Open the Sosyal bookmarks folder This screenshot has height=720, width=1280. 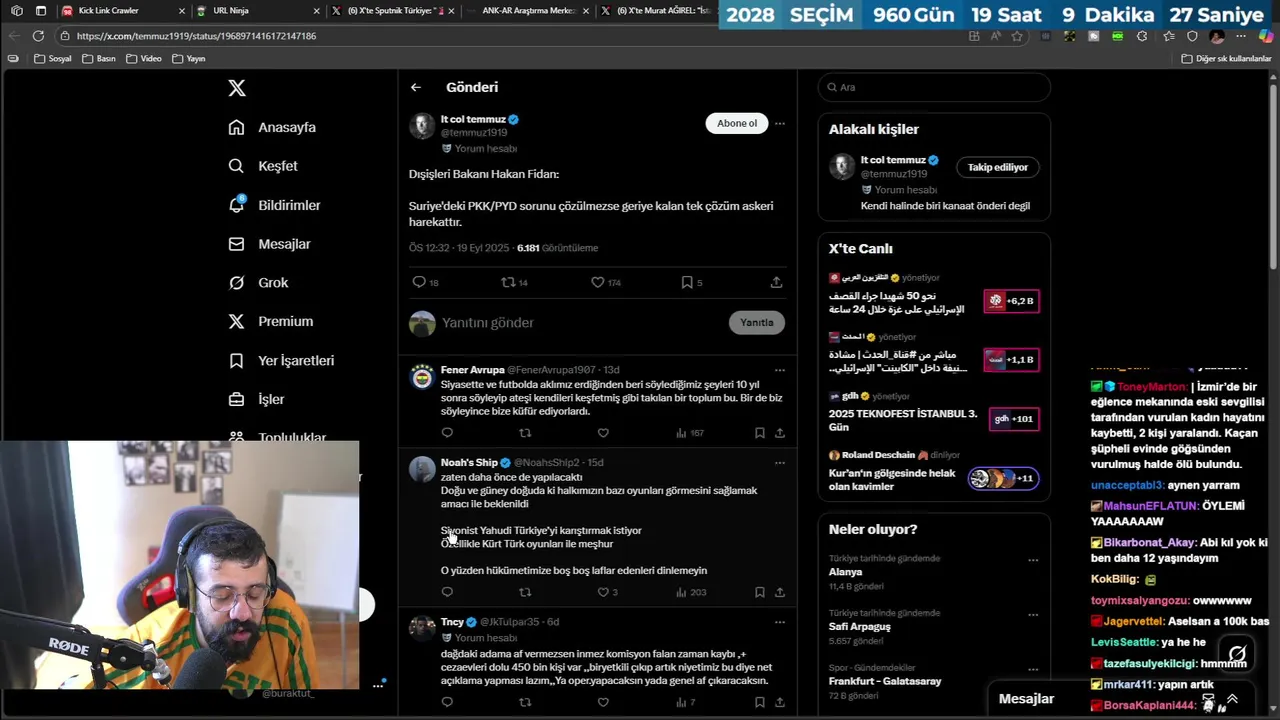[53, 58]
